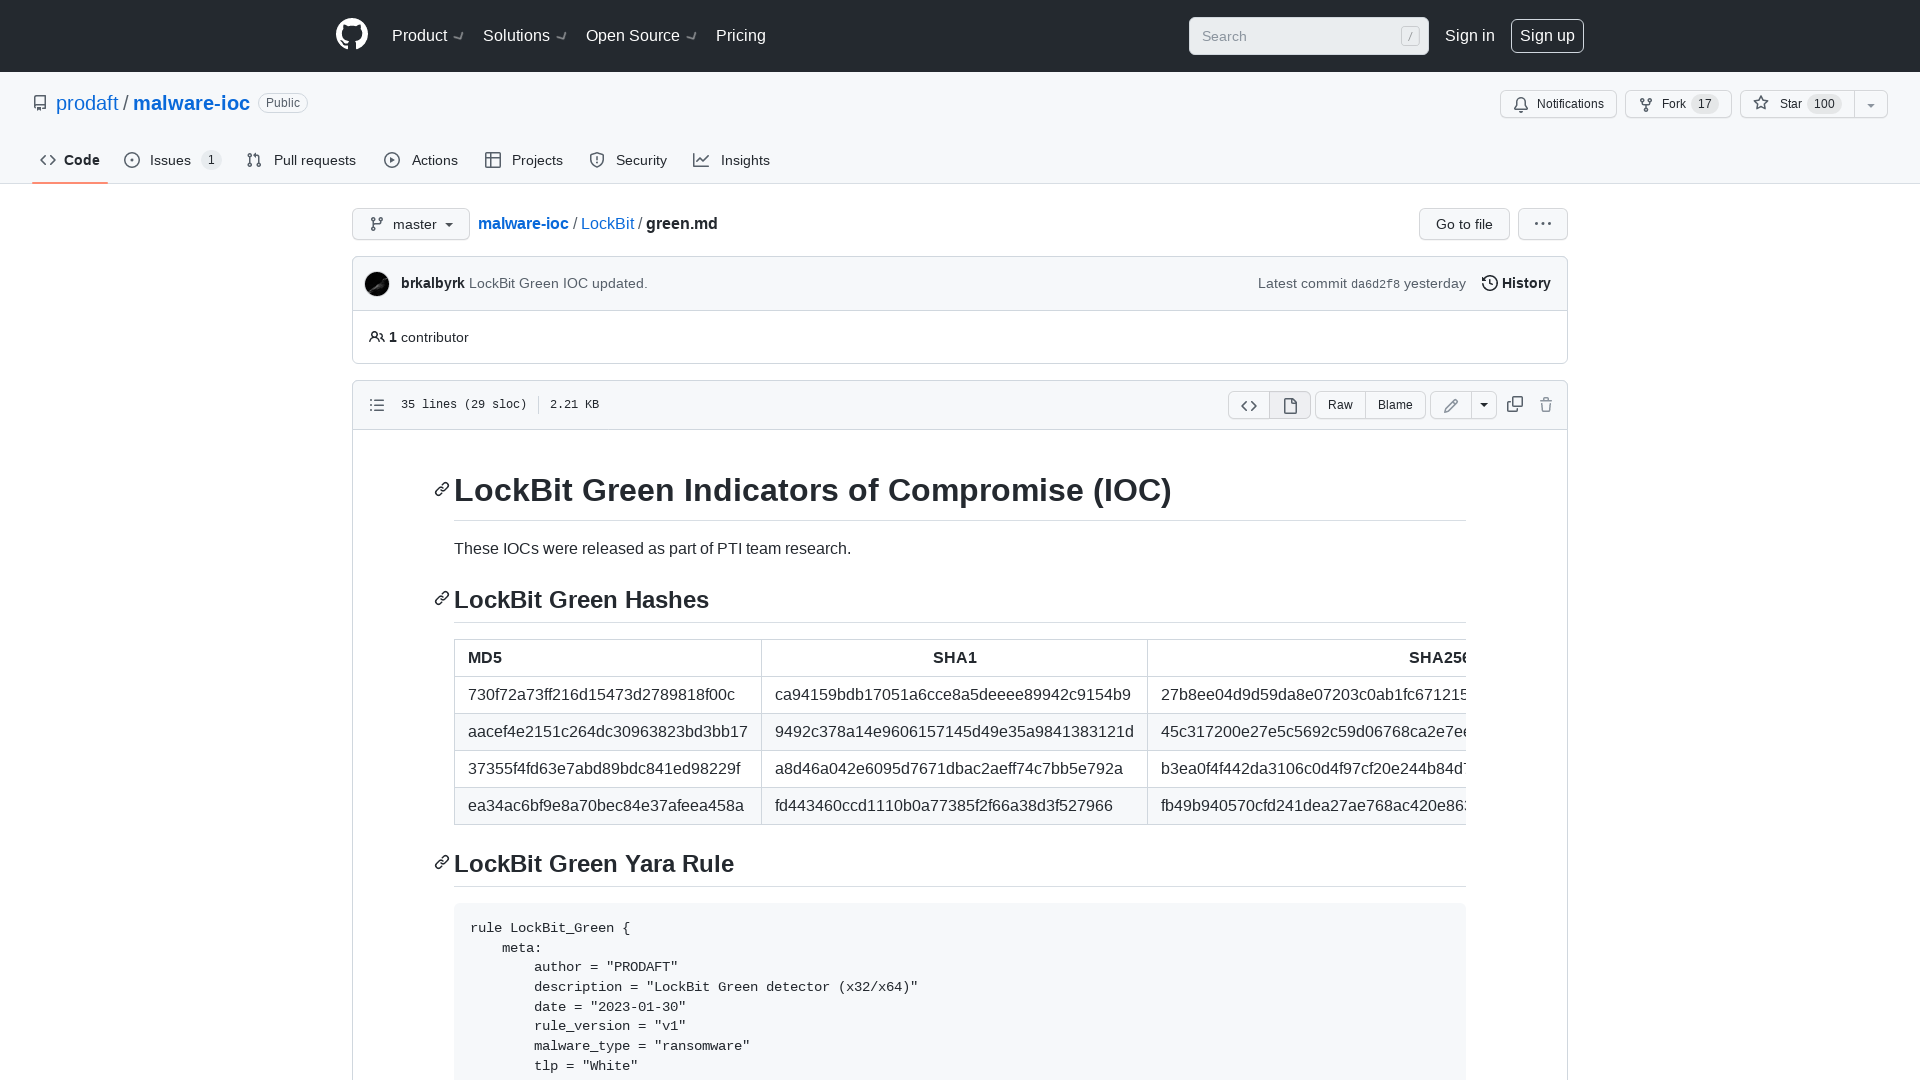Navigate to malware-ioc root in breadcrumb
Image resolution: width=1920 pixels, height=1080 pixels.
coord(523,223)
